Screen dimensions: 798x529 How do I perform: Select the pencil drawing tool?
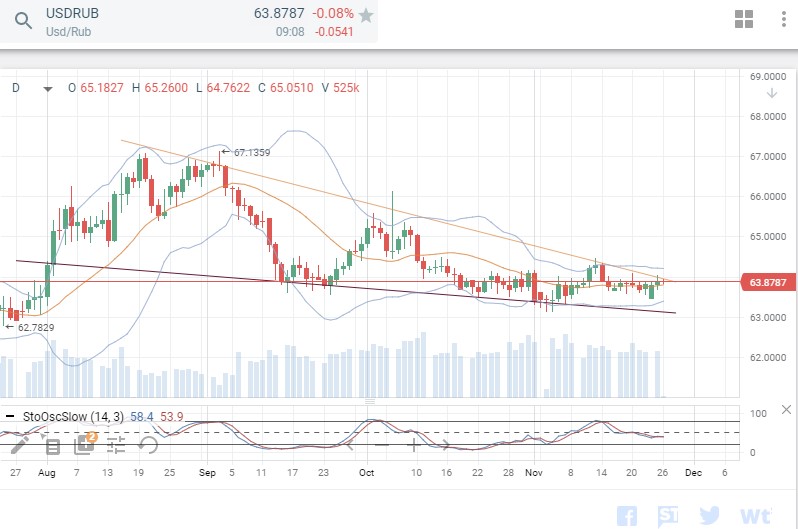click(20, 444)
